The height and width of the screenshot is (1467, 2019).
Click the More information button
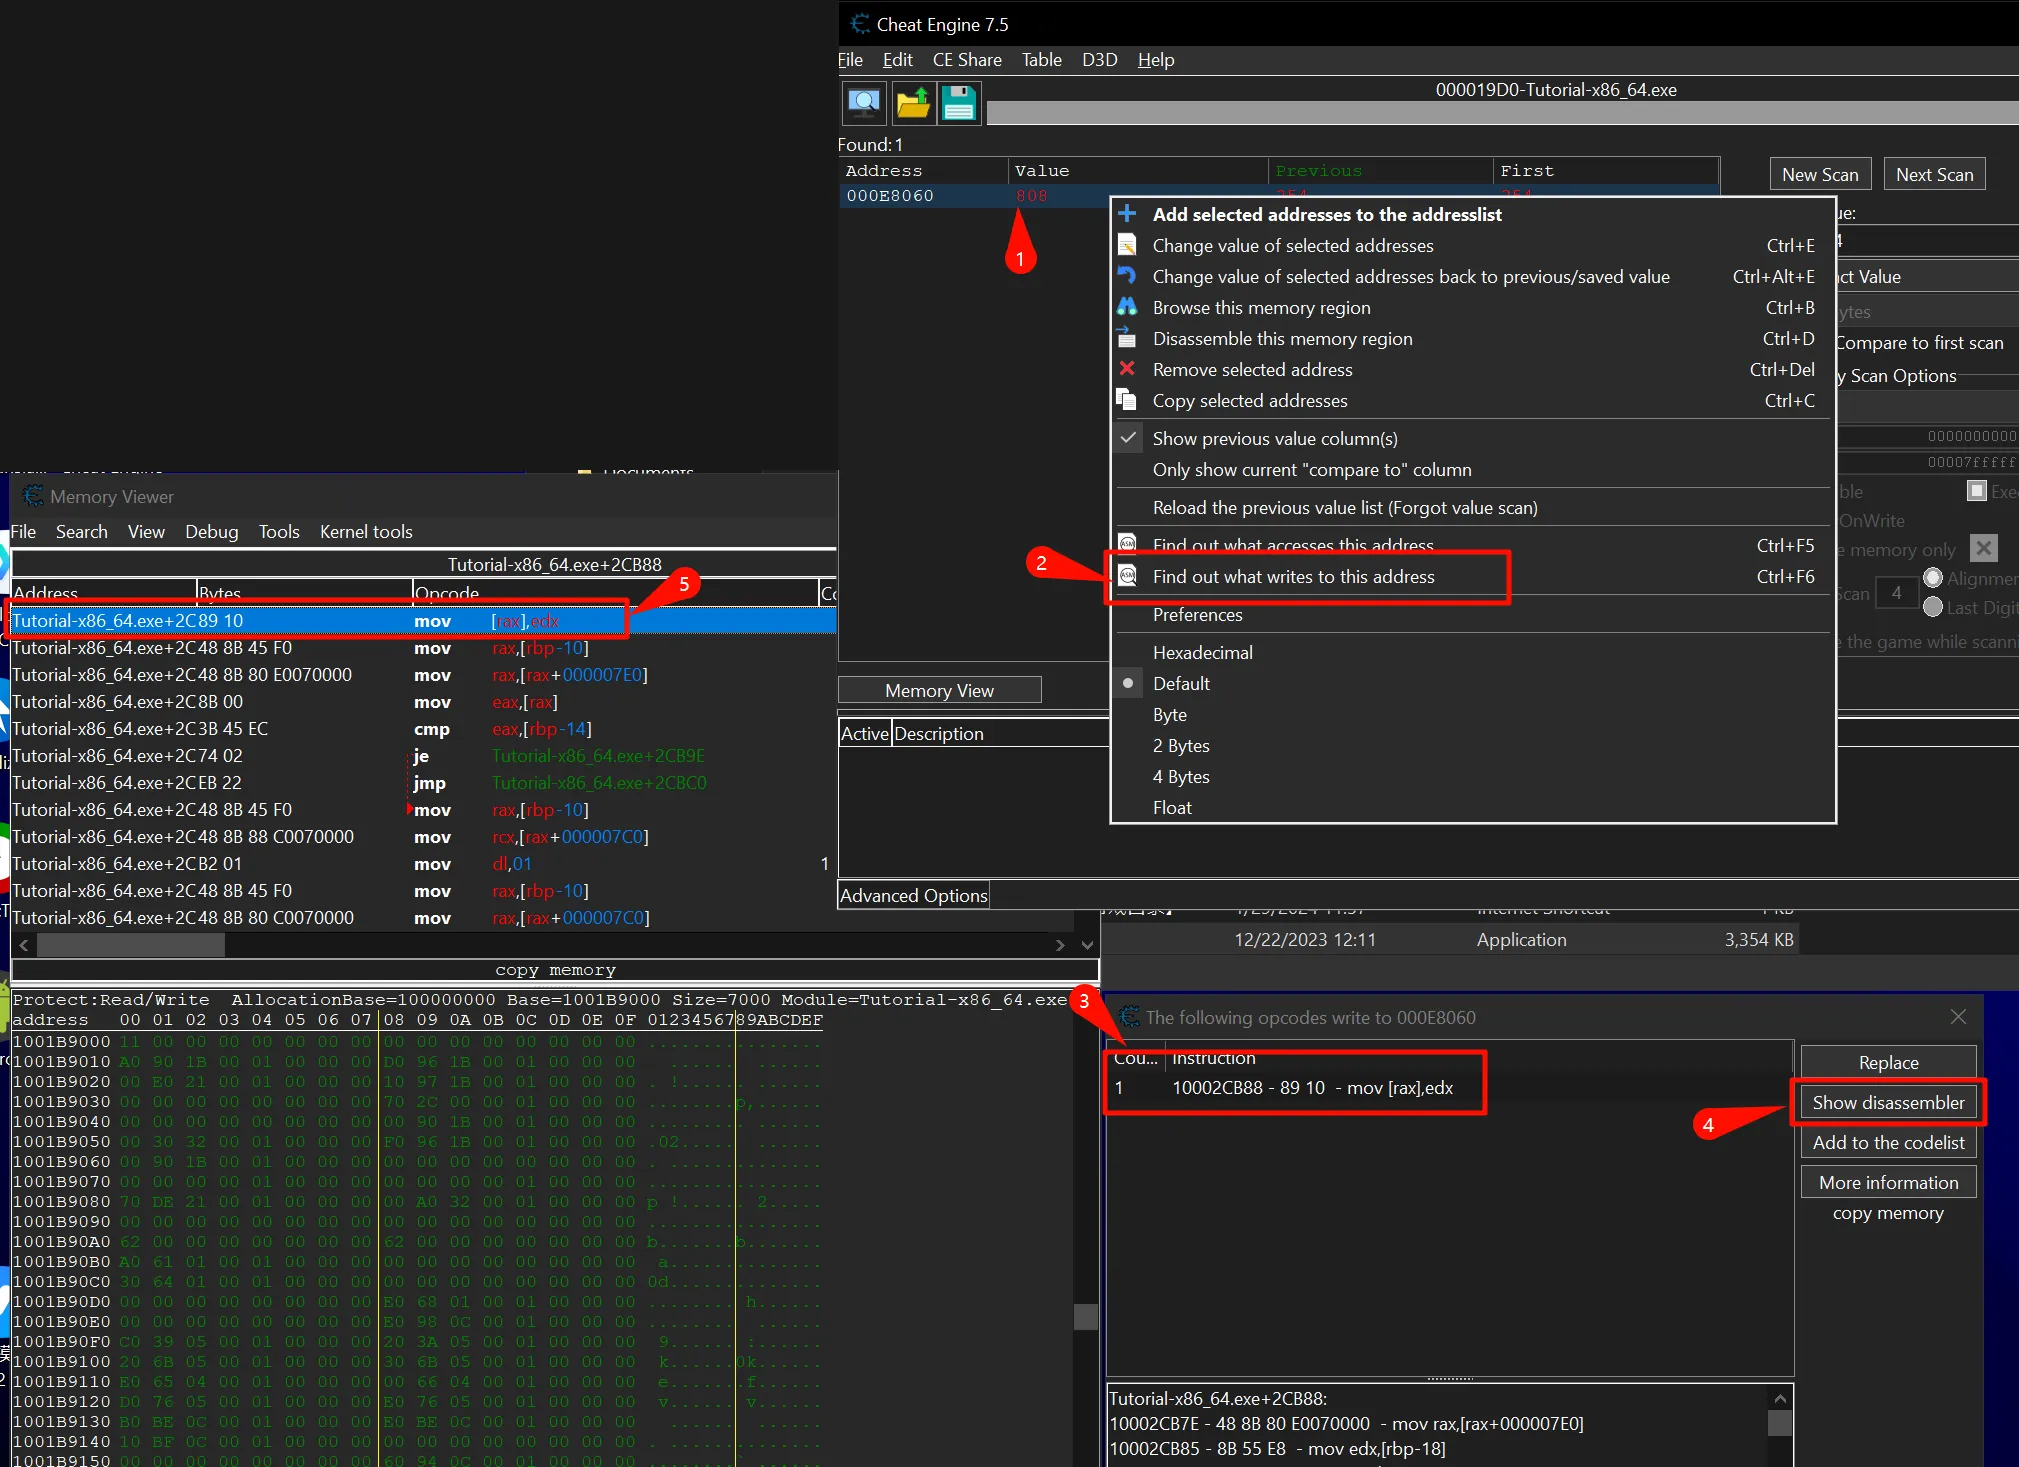click(1888, 1182)
